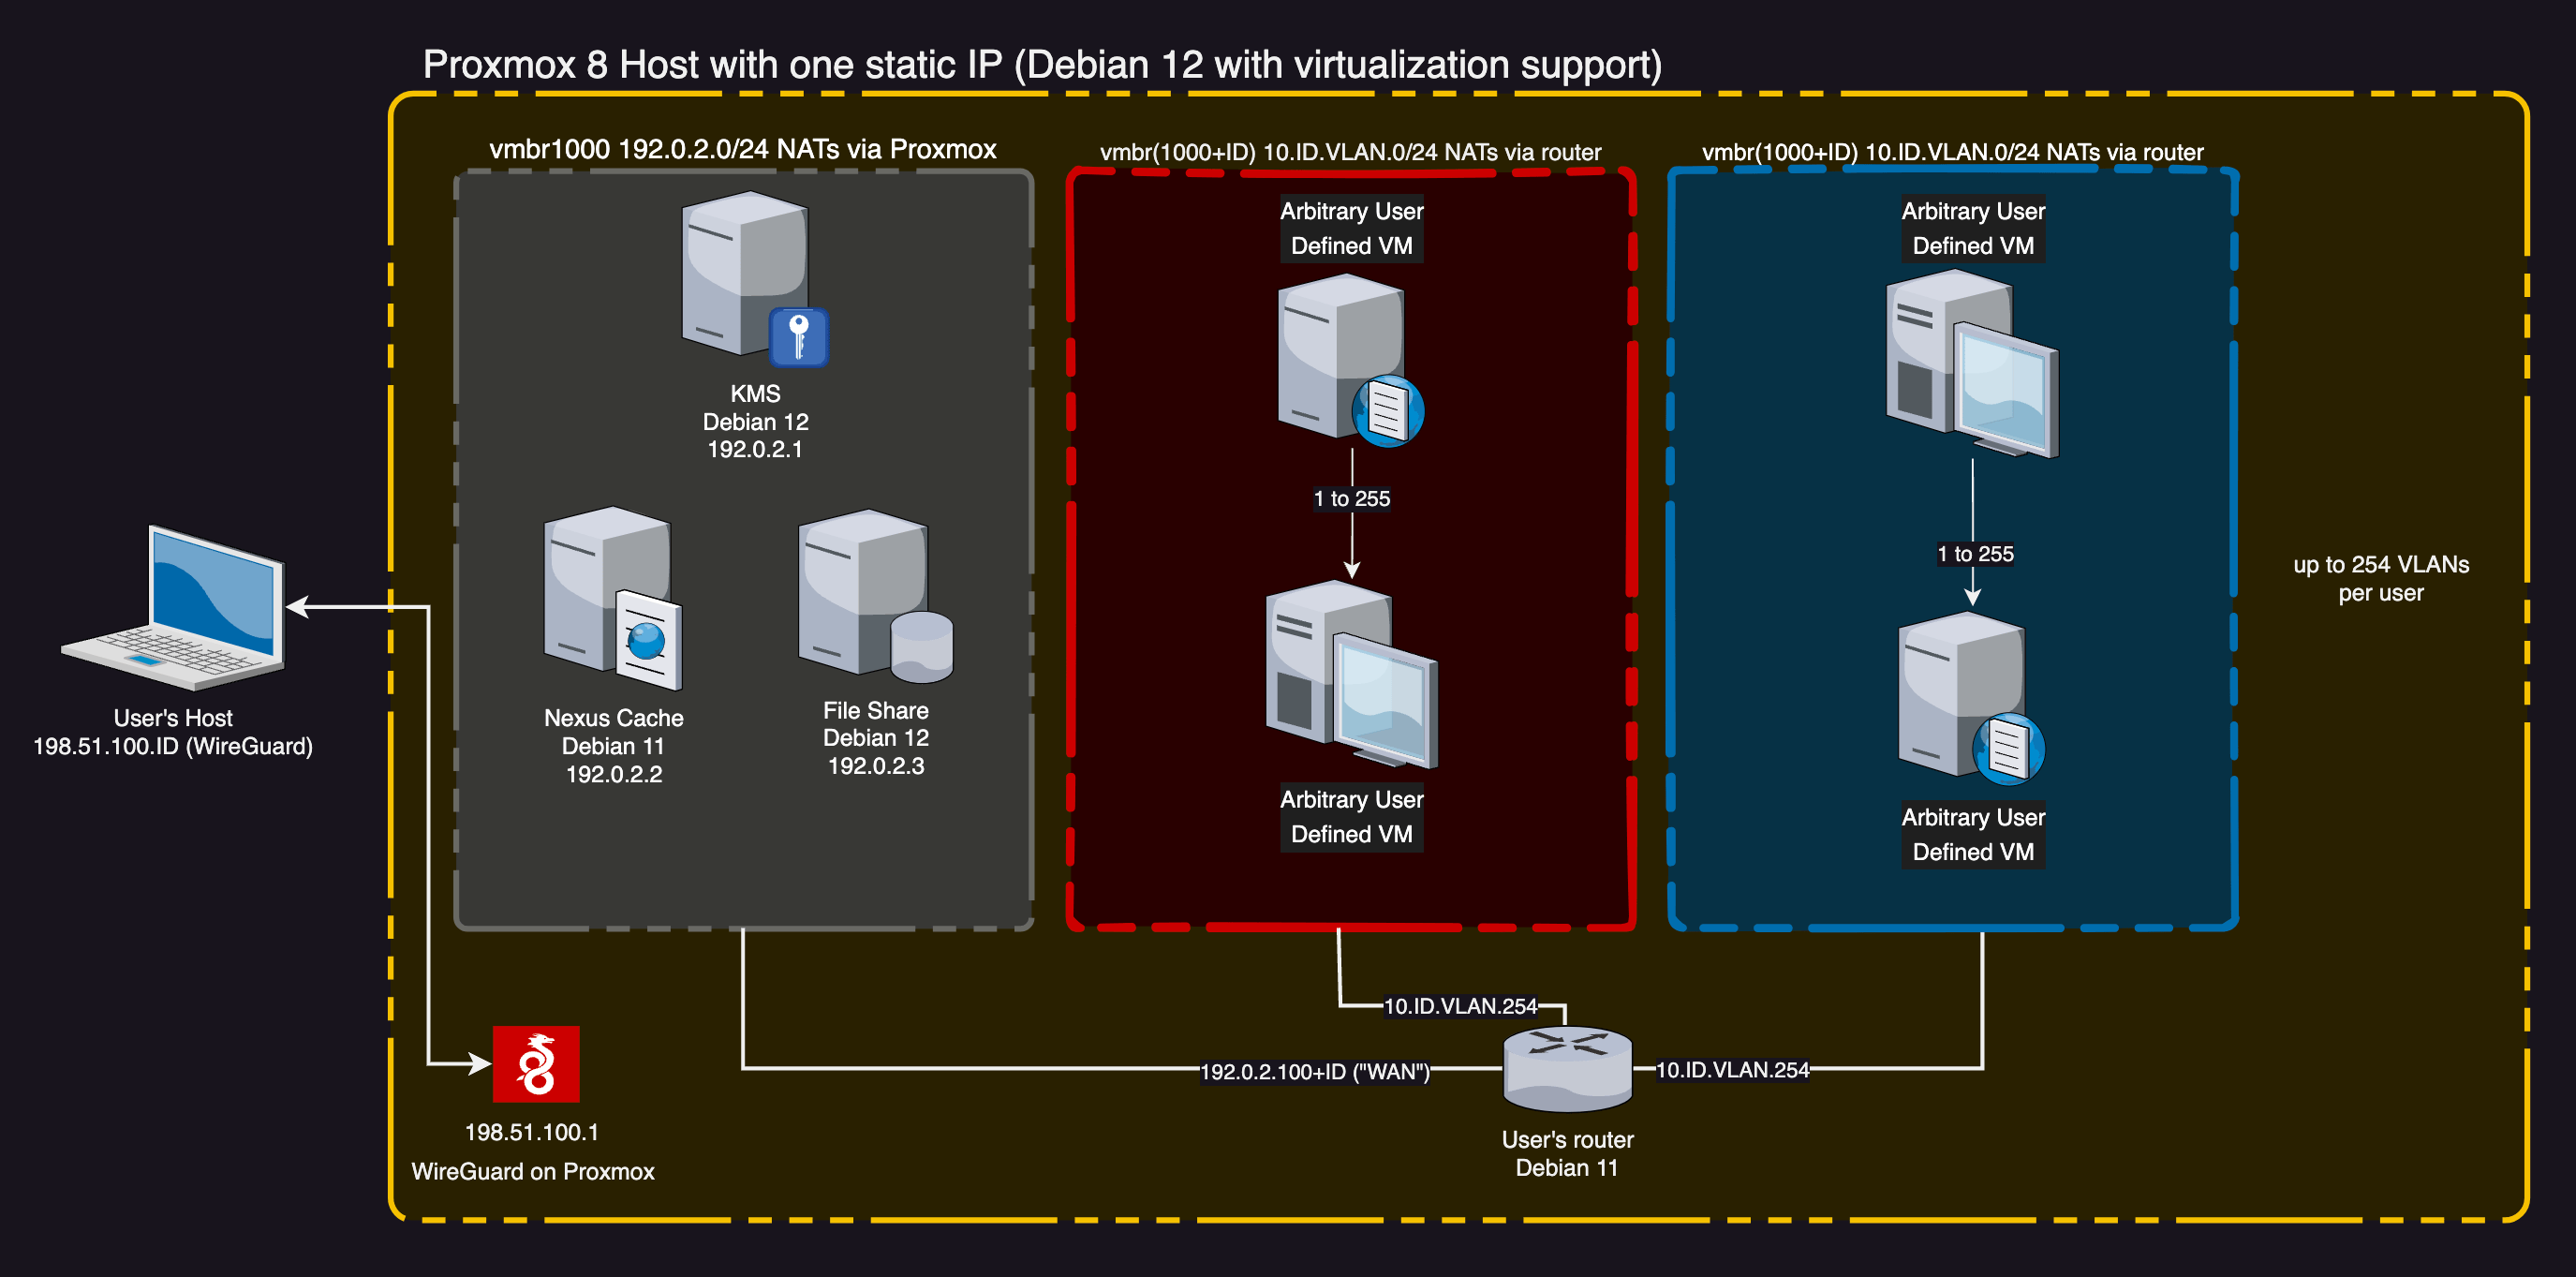The width and height of the screenshot is (2576, 1277).
Task: Select the Nexus Cache server icon
Action: 612,597
